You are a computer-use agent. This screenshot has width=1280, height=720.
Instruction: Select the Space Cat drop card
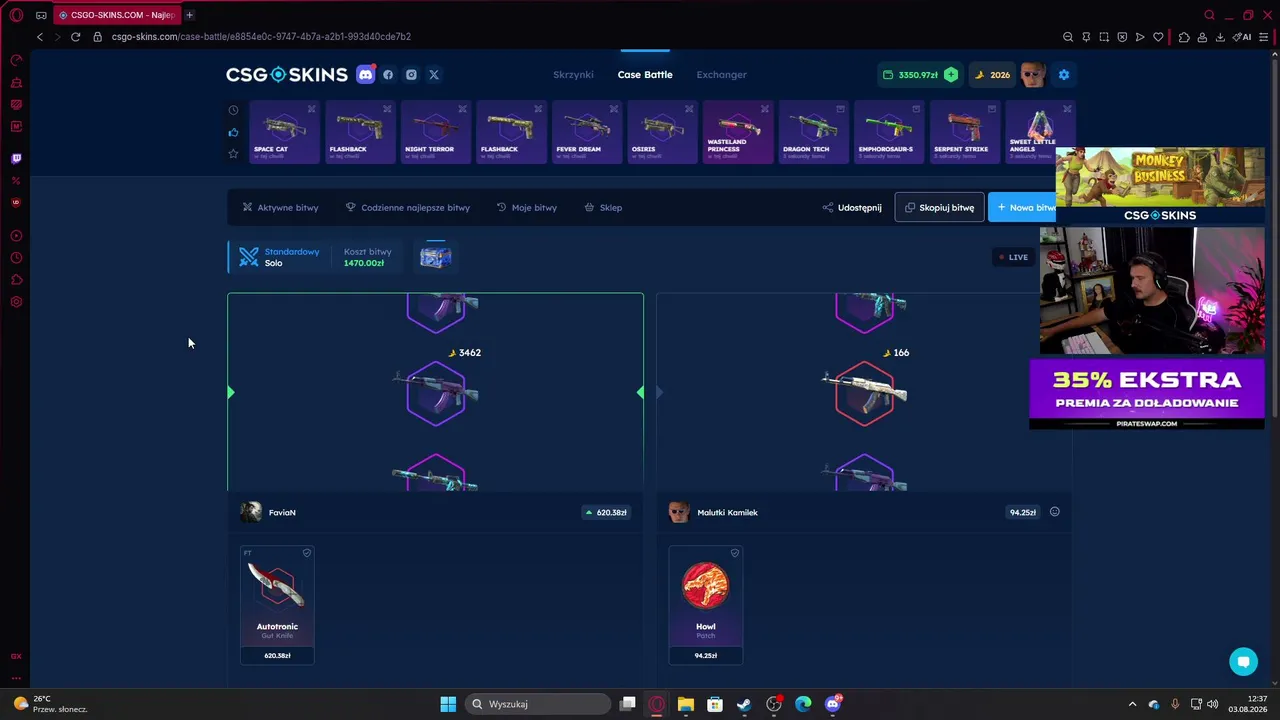[x=284, y=132]
